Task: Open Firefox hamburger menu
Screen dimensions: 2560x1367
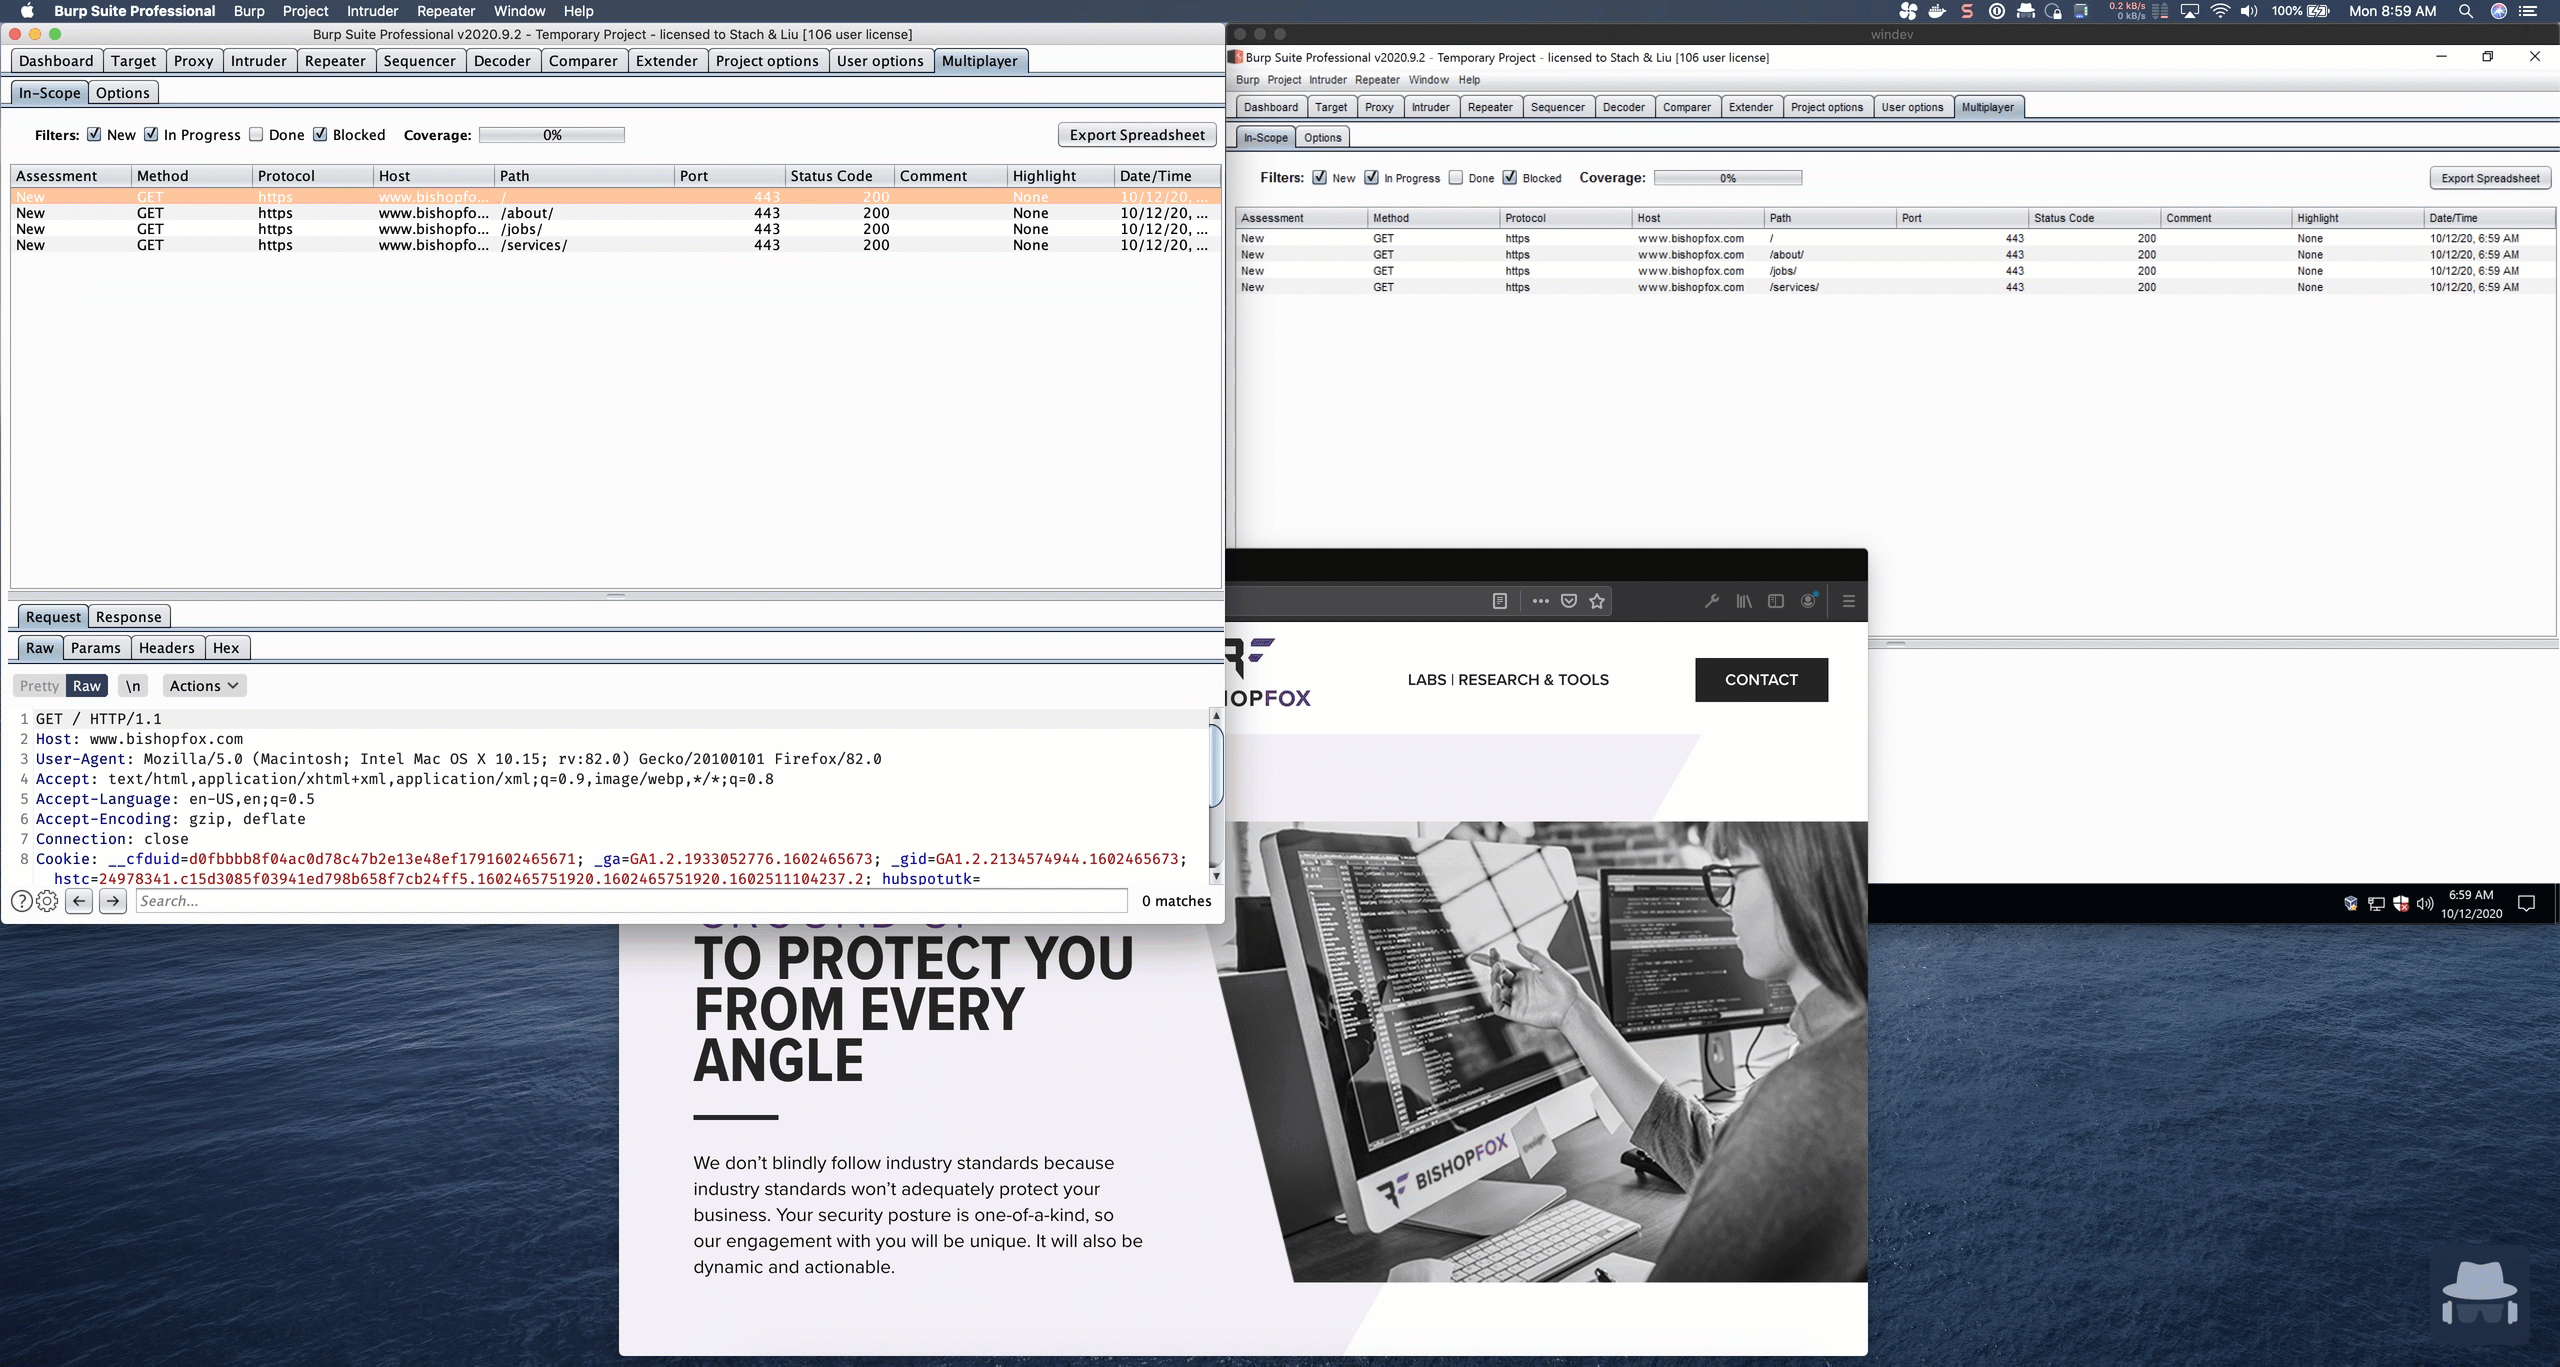Action: pyautogui.click(x=1848, y=601)
